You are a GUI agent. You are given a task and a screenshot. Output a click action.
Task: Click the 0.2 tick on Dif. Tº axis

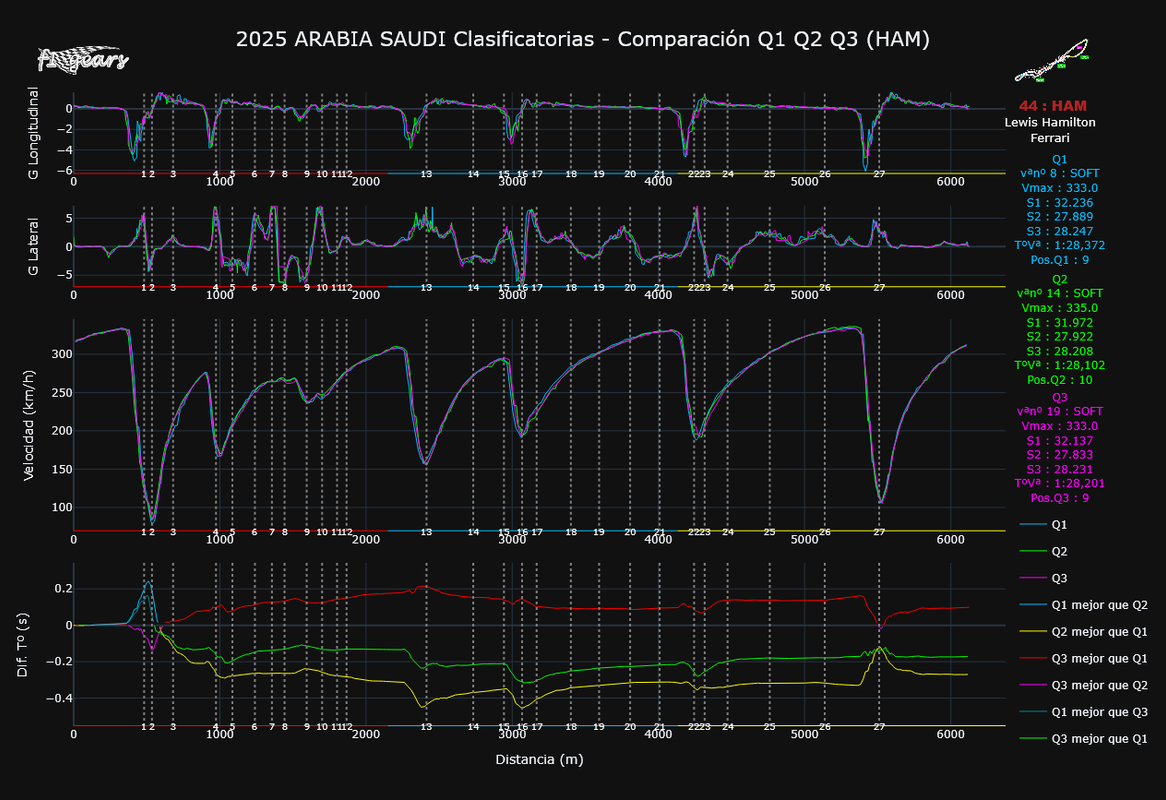click(63, 589)
